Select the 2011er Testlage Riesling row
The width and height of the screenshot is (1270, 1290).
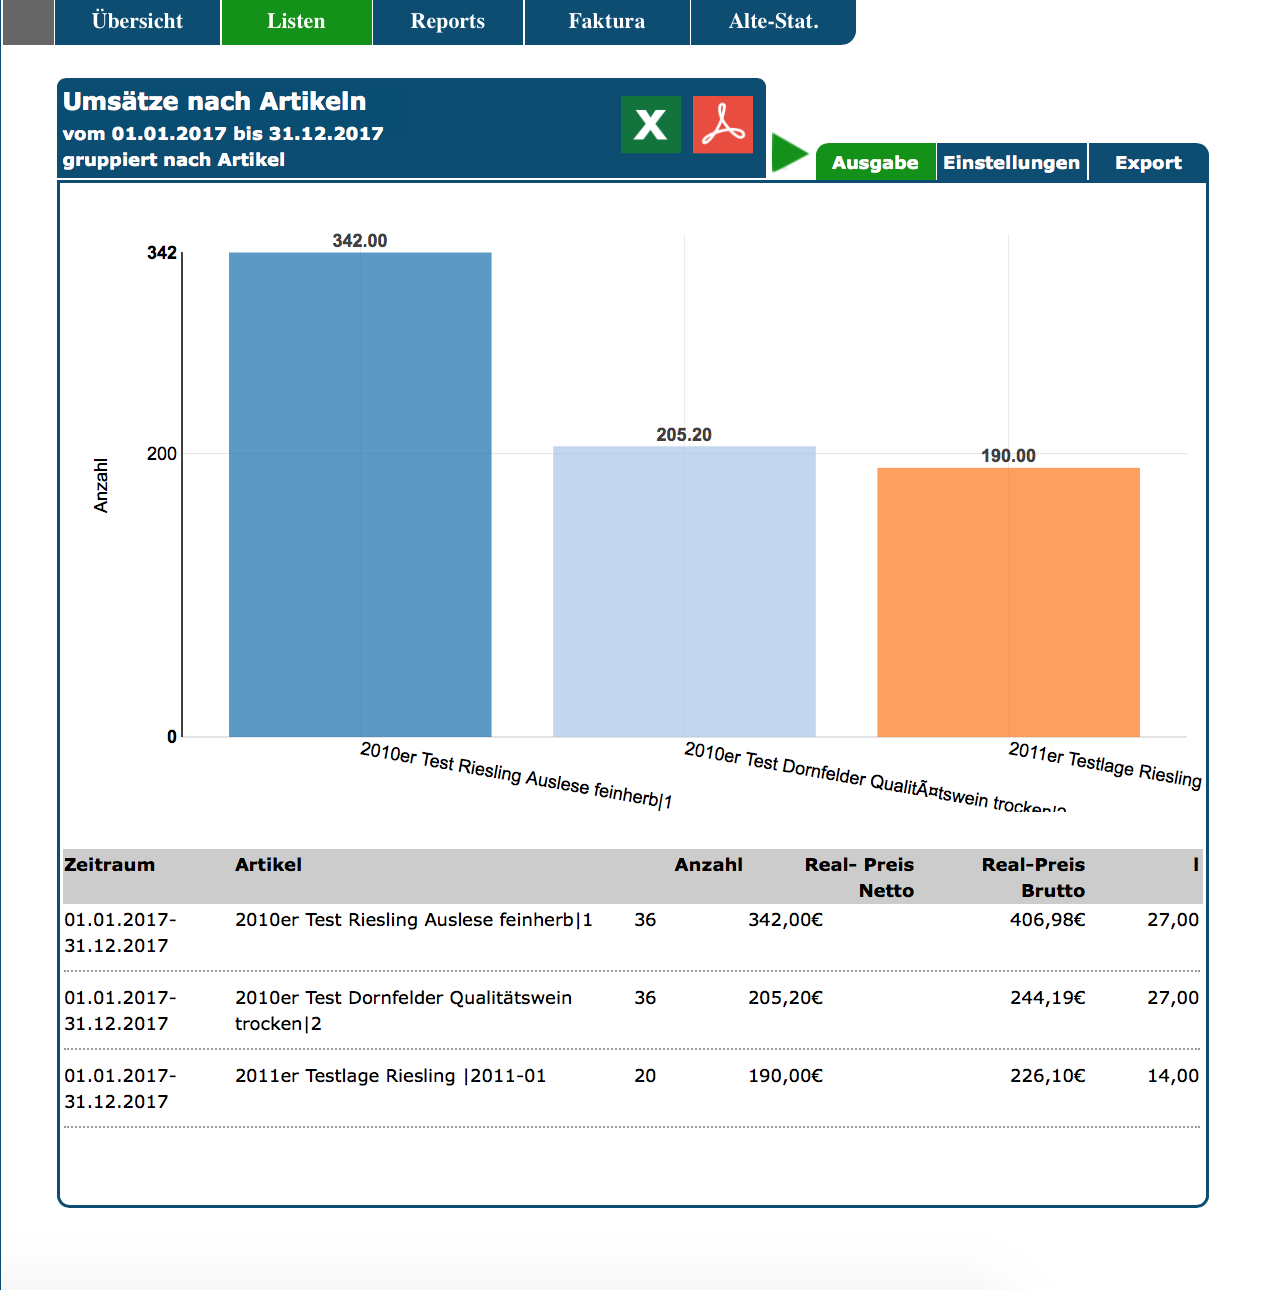tap(390, 1076)
